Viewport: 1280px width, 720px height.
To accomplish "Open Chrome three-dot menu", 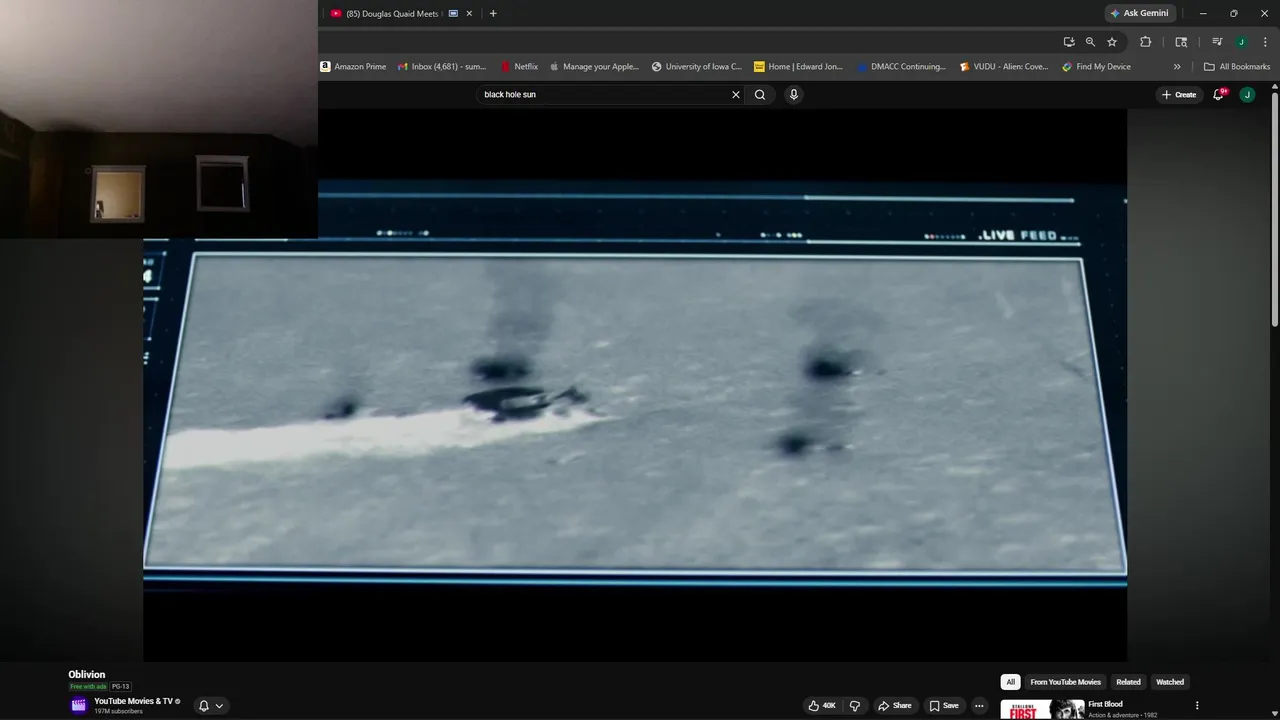I will pos(1265,42).
